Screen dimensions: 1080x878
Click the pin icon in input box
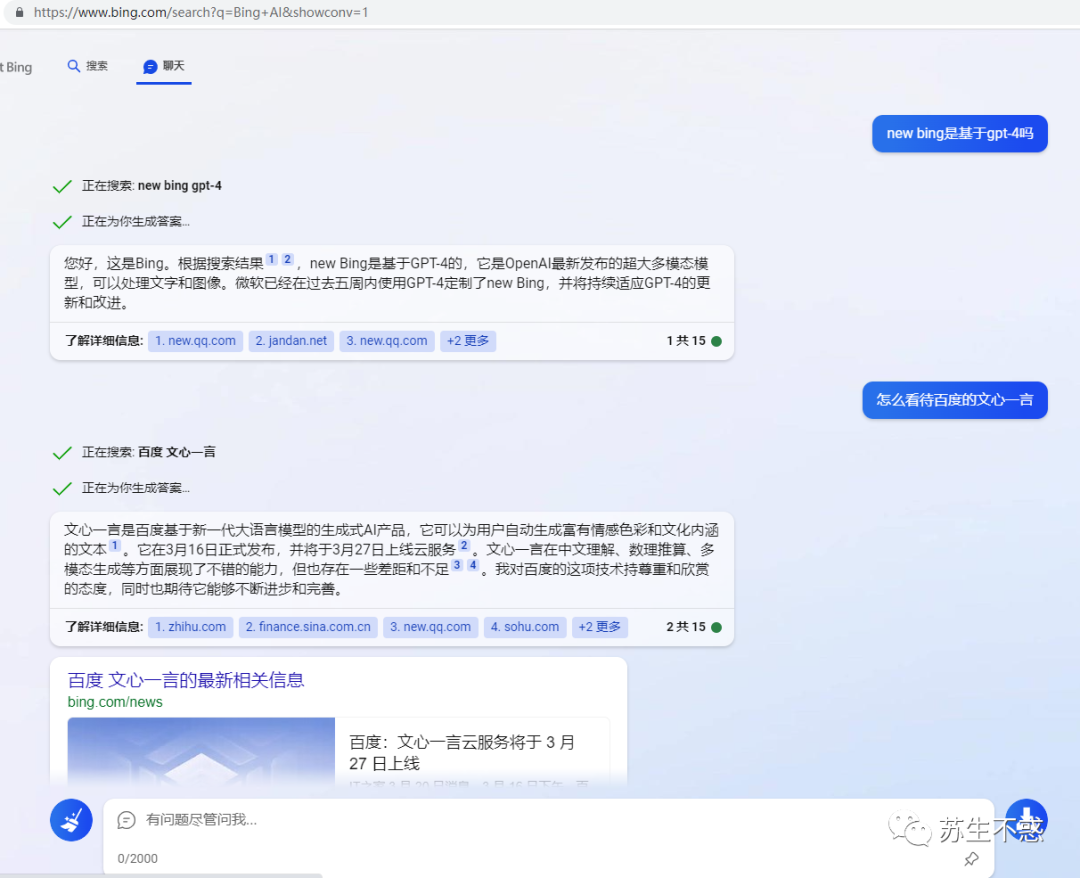971,859
